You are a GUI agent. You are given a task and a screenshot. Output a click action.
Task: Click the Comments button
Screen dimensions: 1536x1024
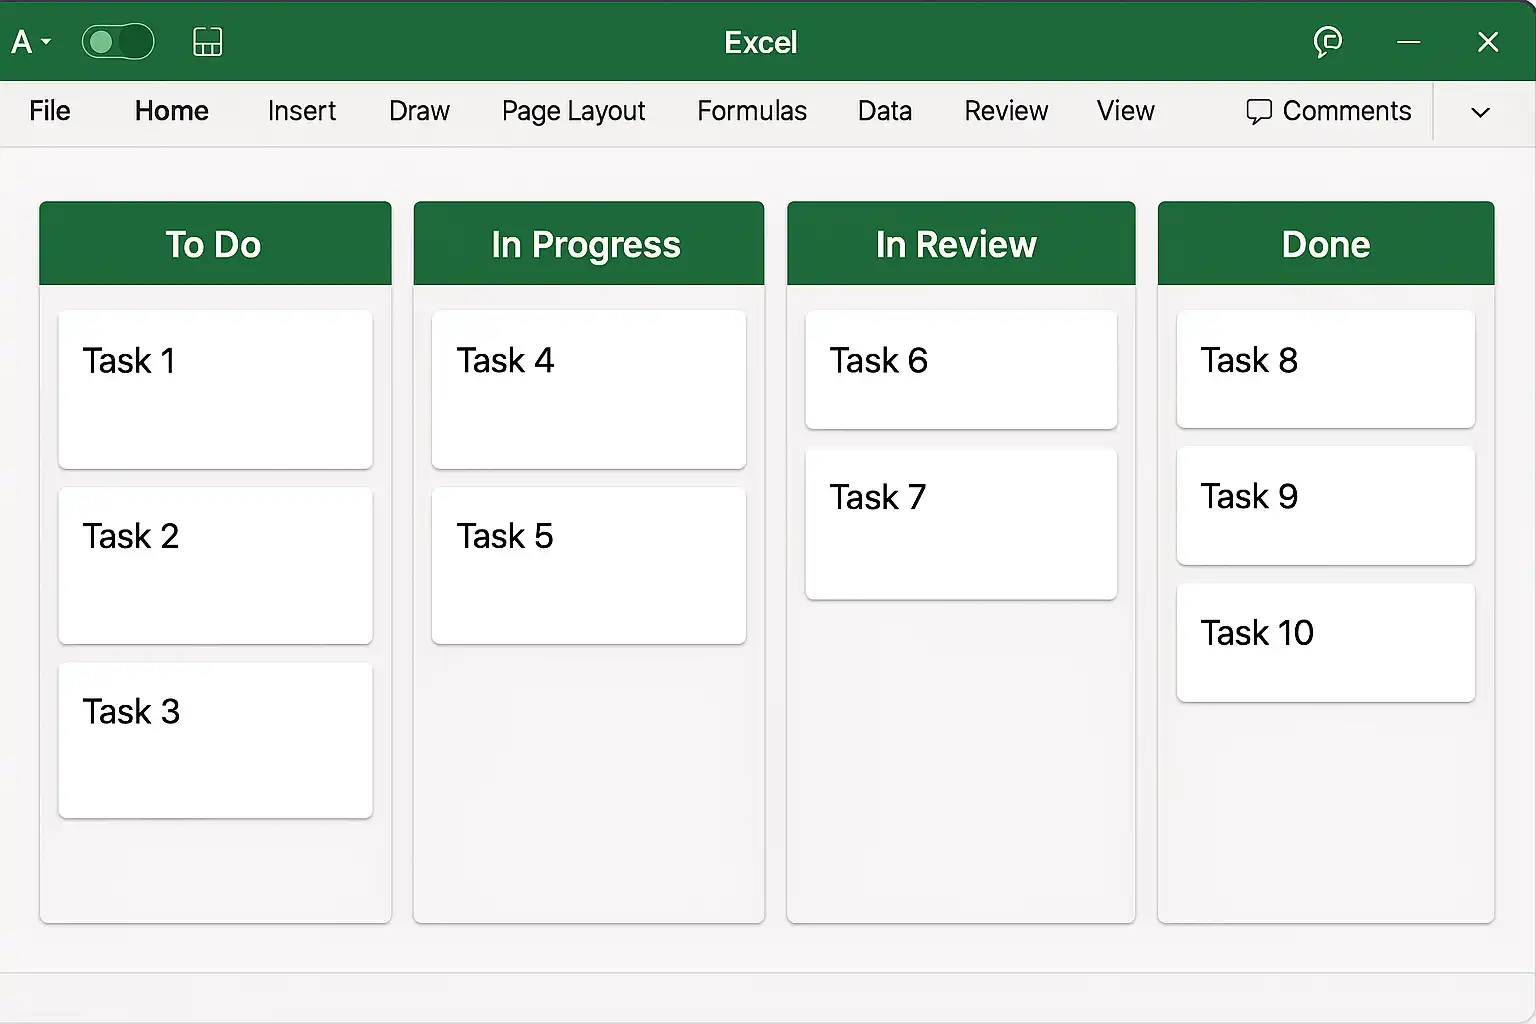pyautogui.click(x=1328, y=111)
